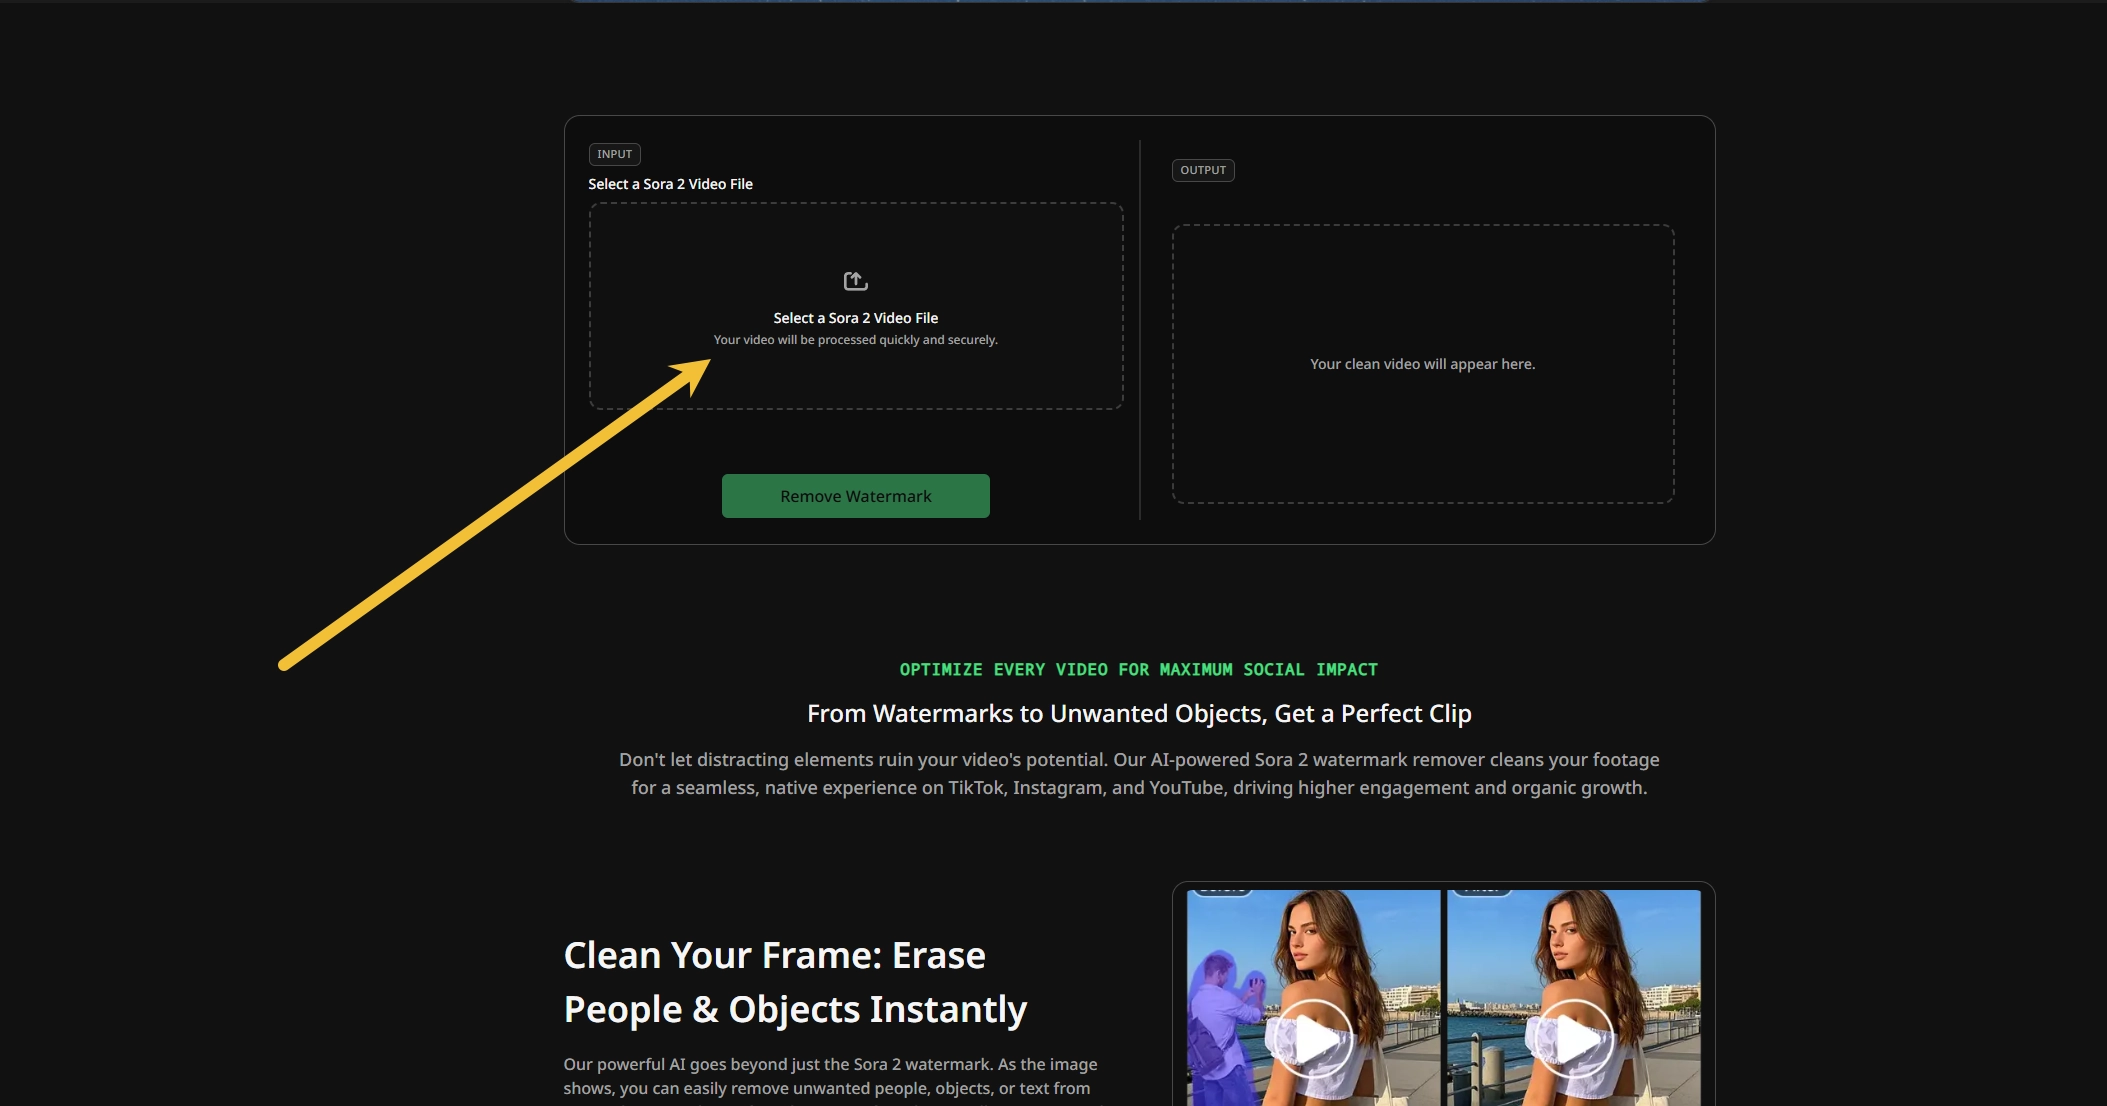Screen dimensions: 2107x1106
Task: Click the After tag on right thumbnail
Action: click(x=1482, y=890)
